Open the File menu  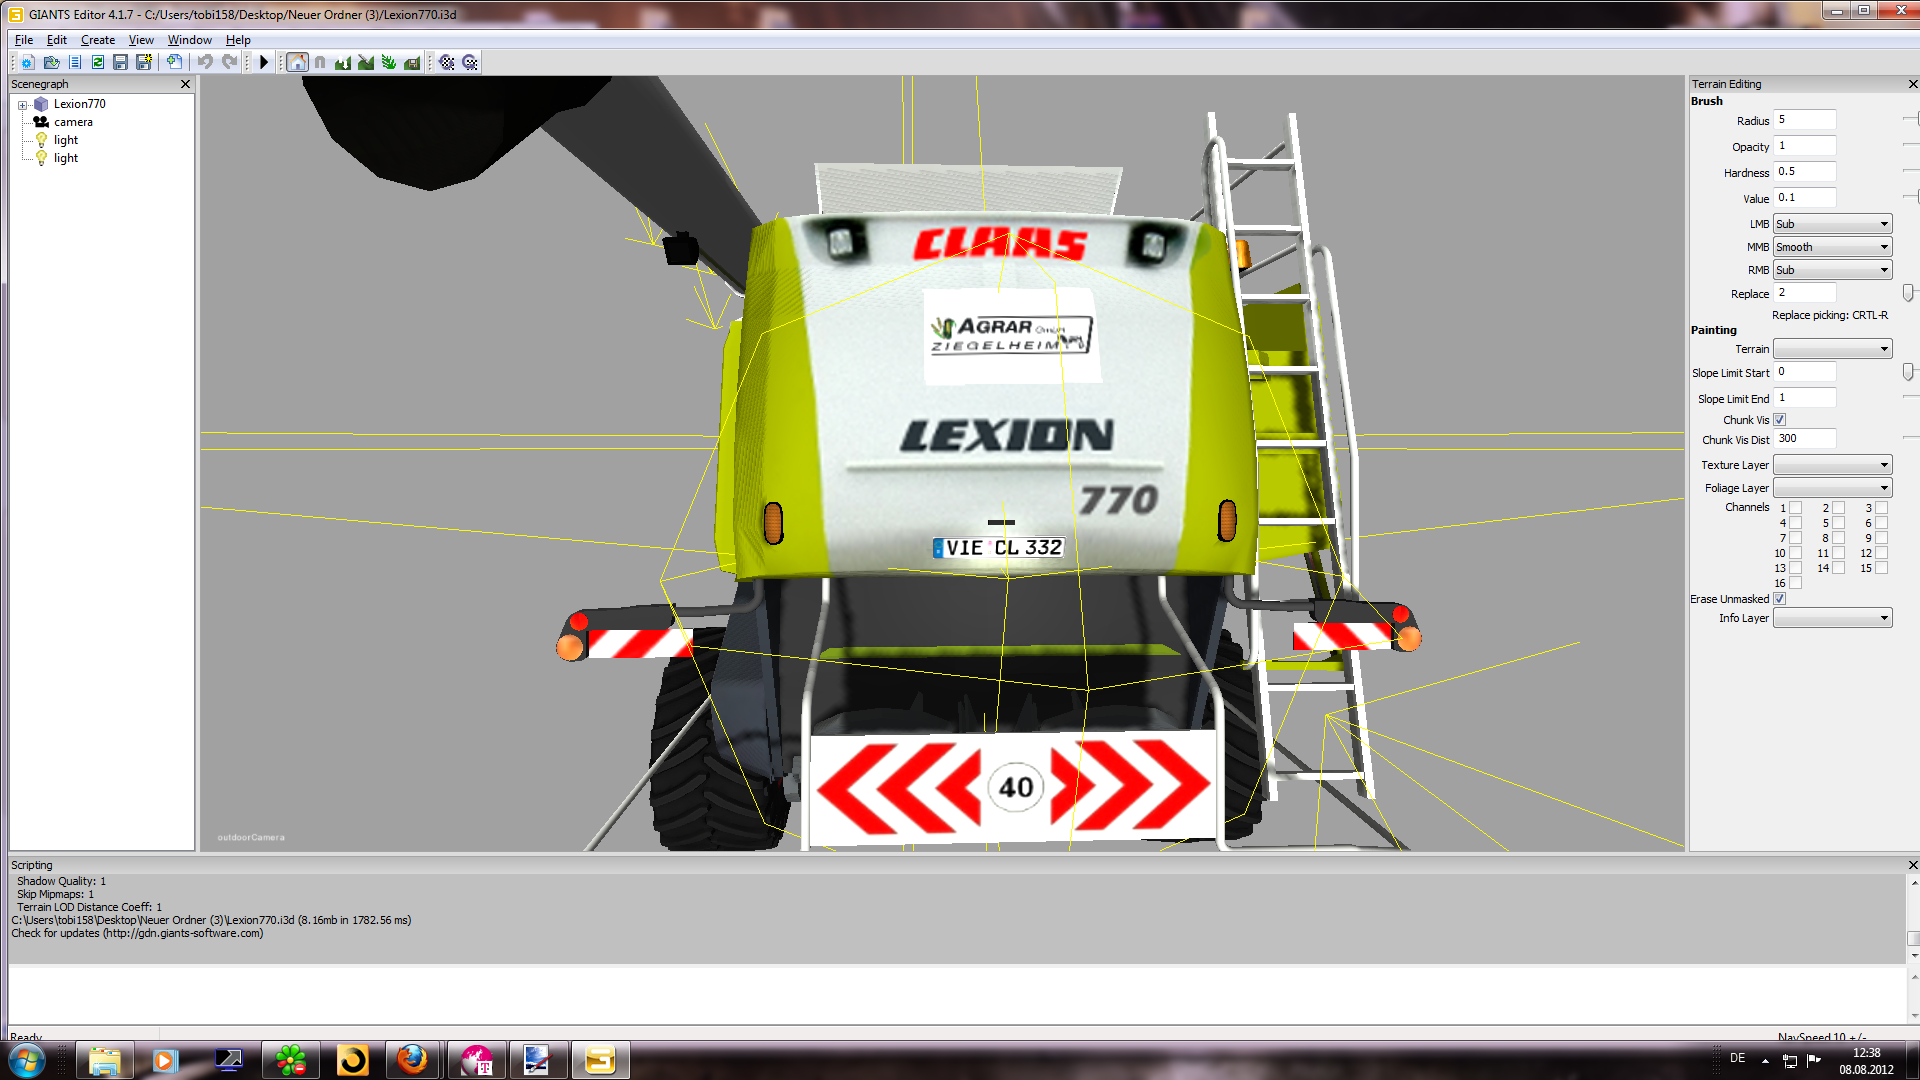pyautogui.click(x=24, y=40)
